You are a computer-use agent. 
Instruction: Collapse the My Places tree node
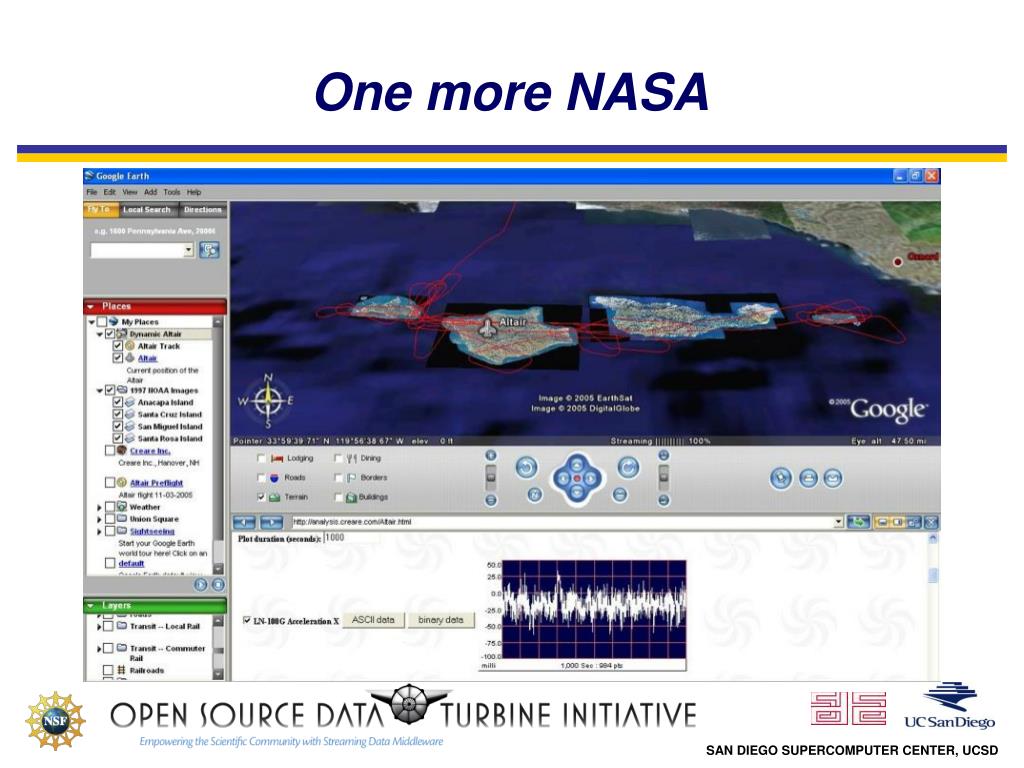click(x=92, y=322)
